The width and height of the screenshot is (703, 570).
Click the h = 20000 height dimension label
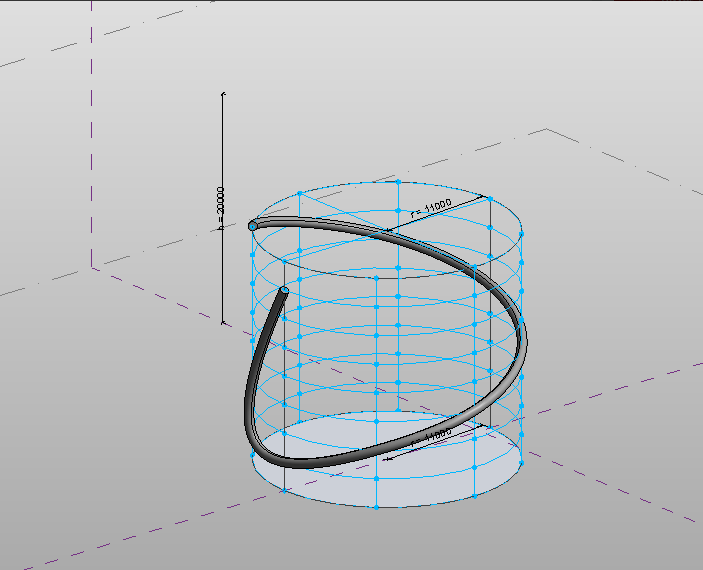[220, 207]
